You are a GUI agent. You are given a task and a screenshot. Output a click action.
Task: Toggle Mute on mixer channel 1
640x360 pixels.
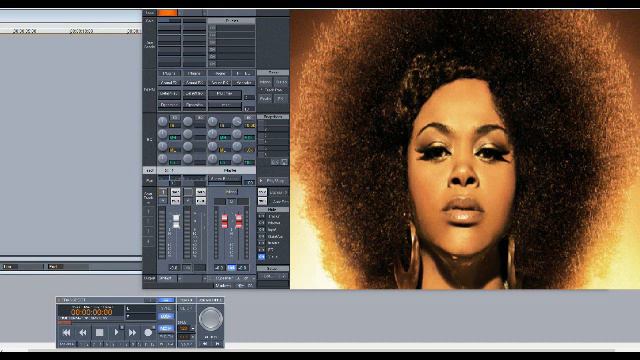point(176,201)
